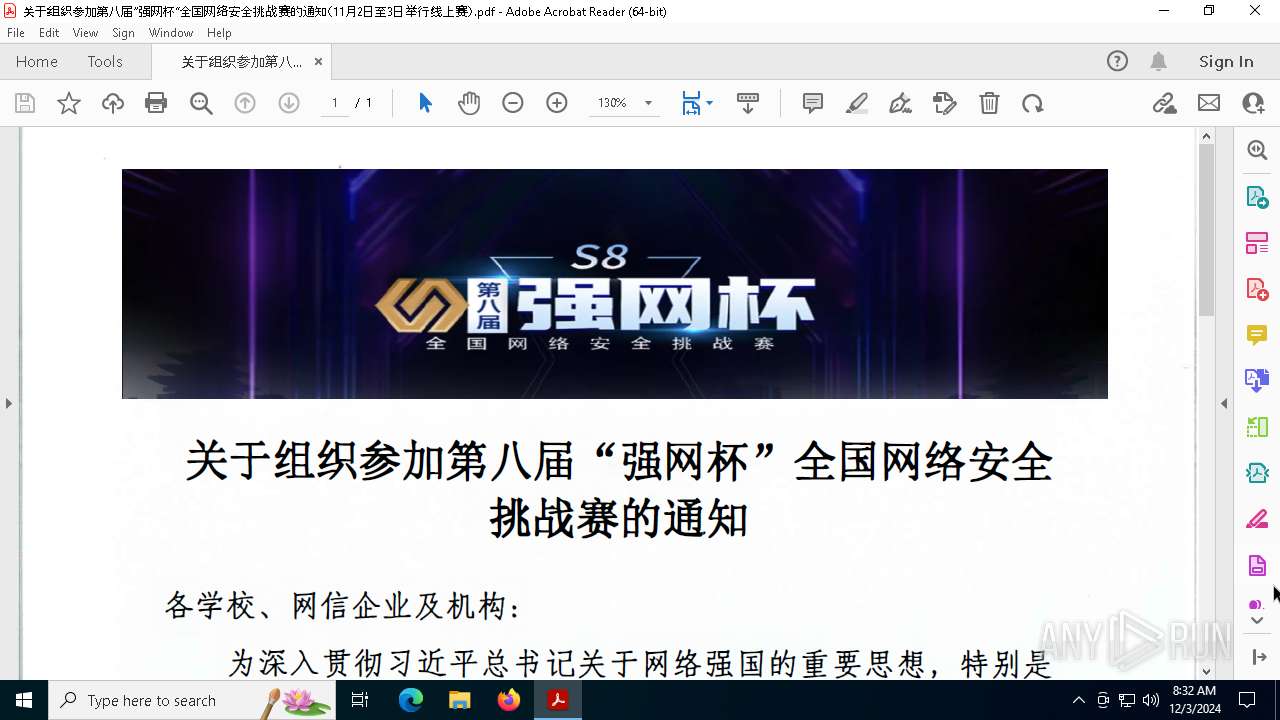Open File Explorer from taskbar

pyautogui.click(x=460, y=700)
